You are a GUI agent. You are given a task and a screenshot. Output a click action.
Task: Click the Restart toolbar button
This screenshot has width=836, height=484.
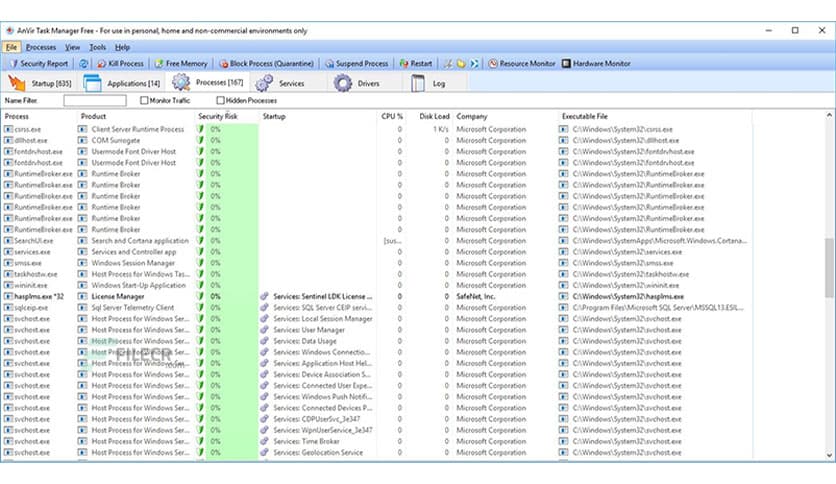[x=415, y=63]
